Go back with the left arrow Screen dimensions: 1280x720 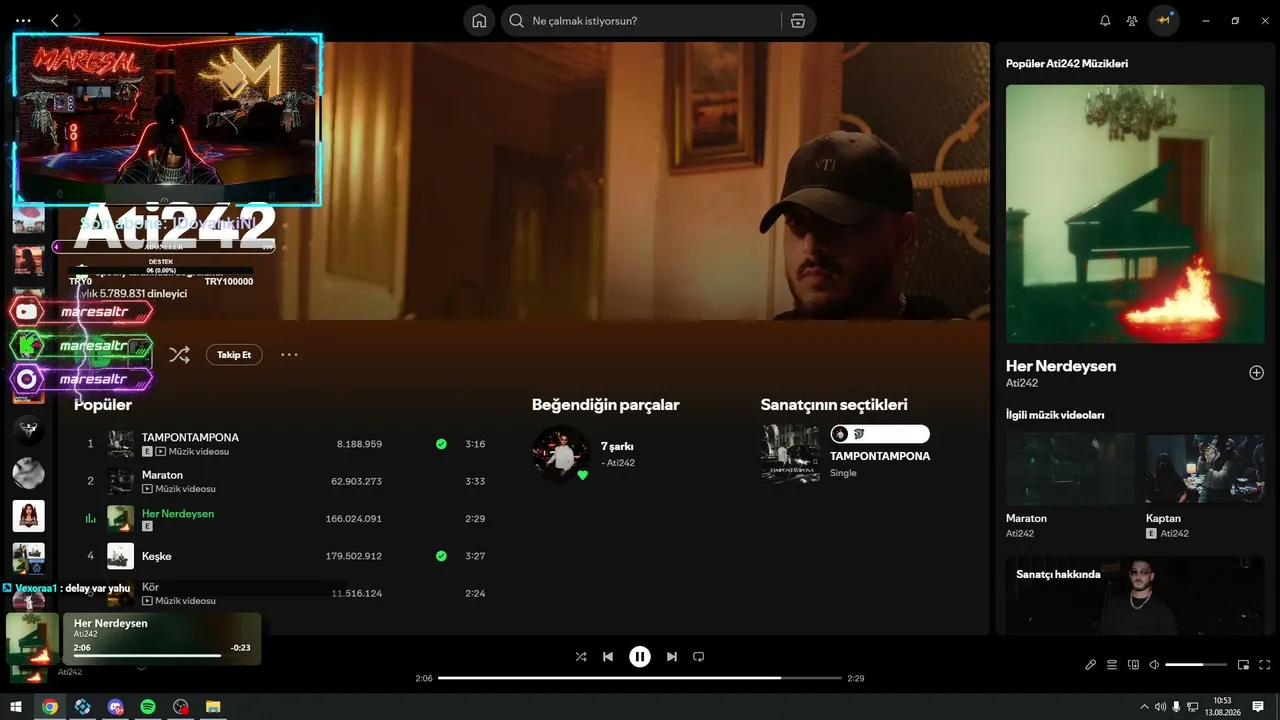(55, 20)
